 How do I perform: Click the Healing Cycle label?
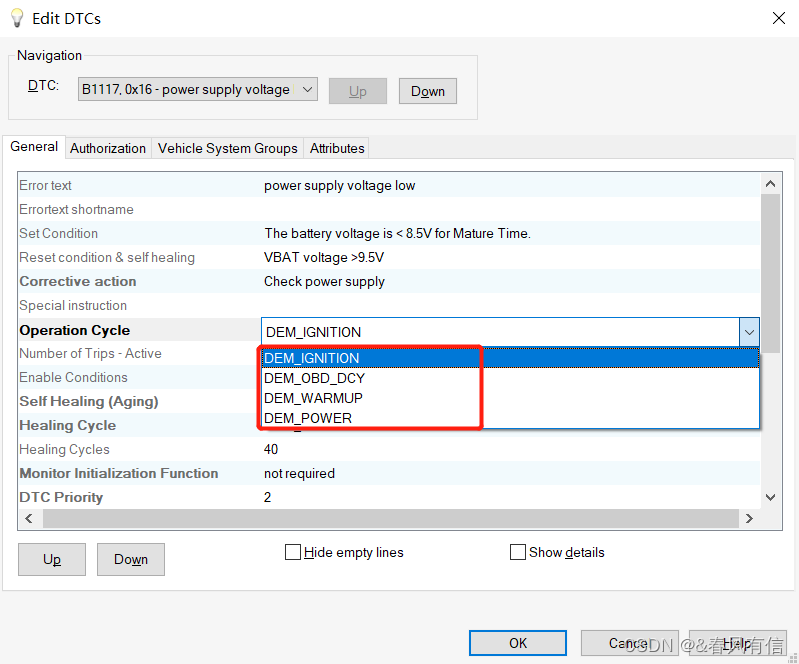click(67, 426)
